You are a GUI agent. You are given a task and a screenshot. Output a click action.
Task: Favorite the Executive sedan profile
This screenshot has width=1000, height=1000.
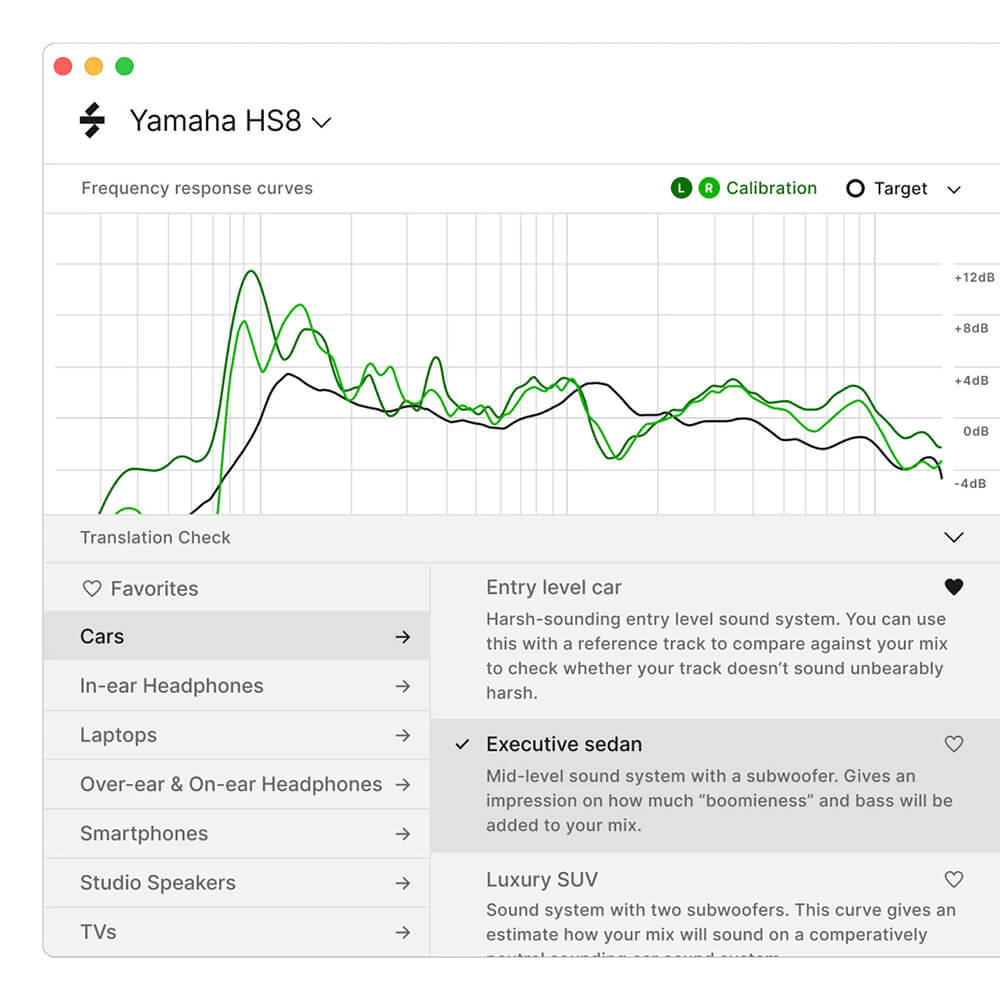tap(953, 744)
